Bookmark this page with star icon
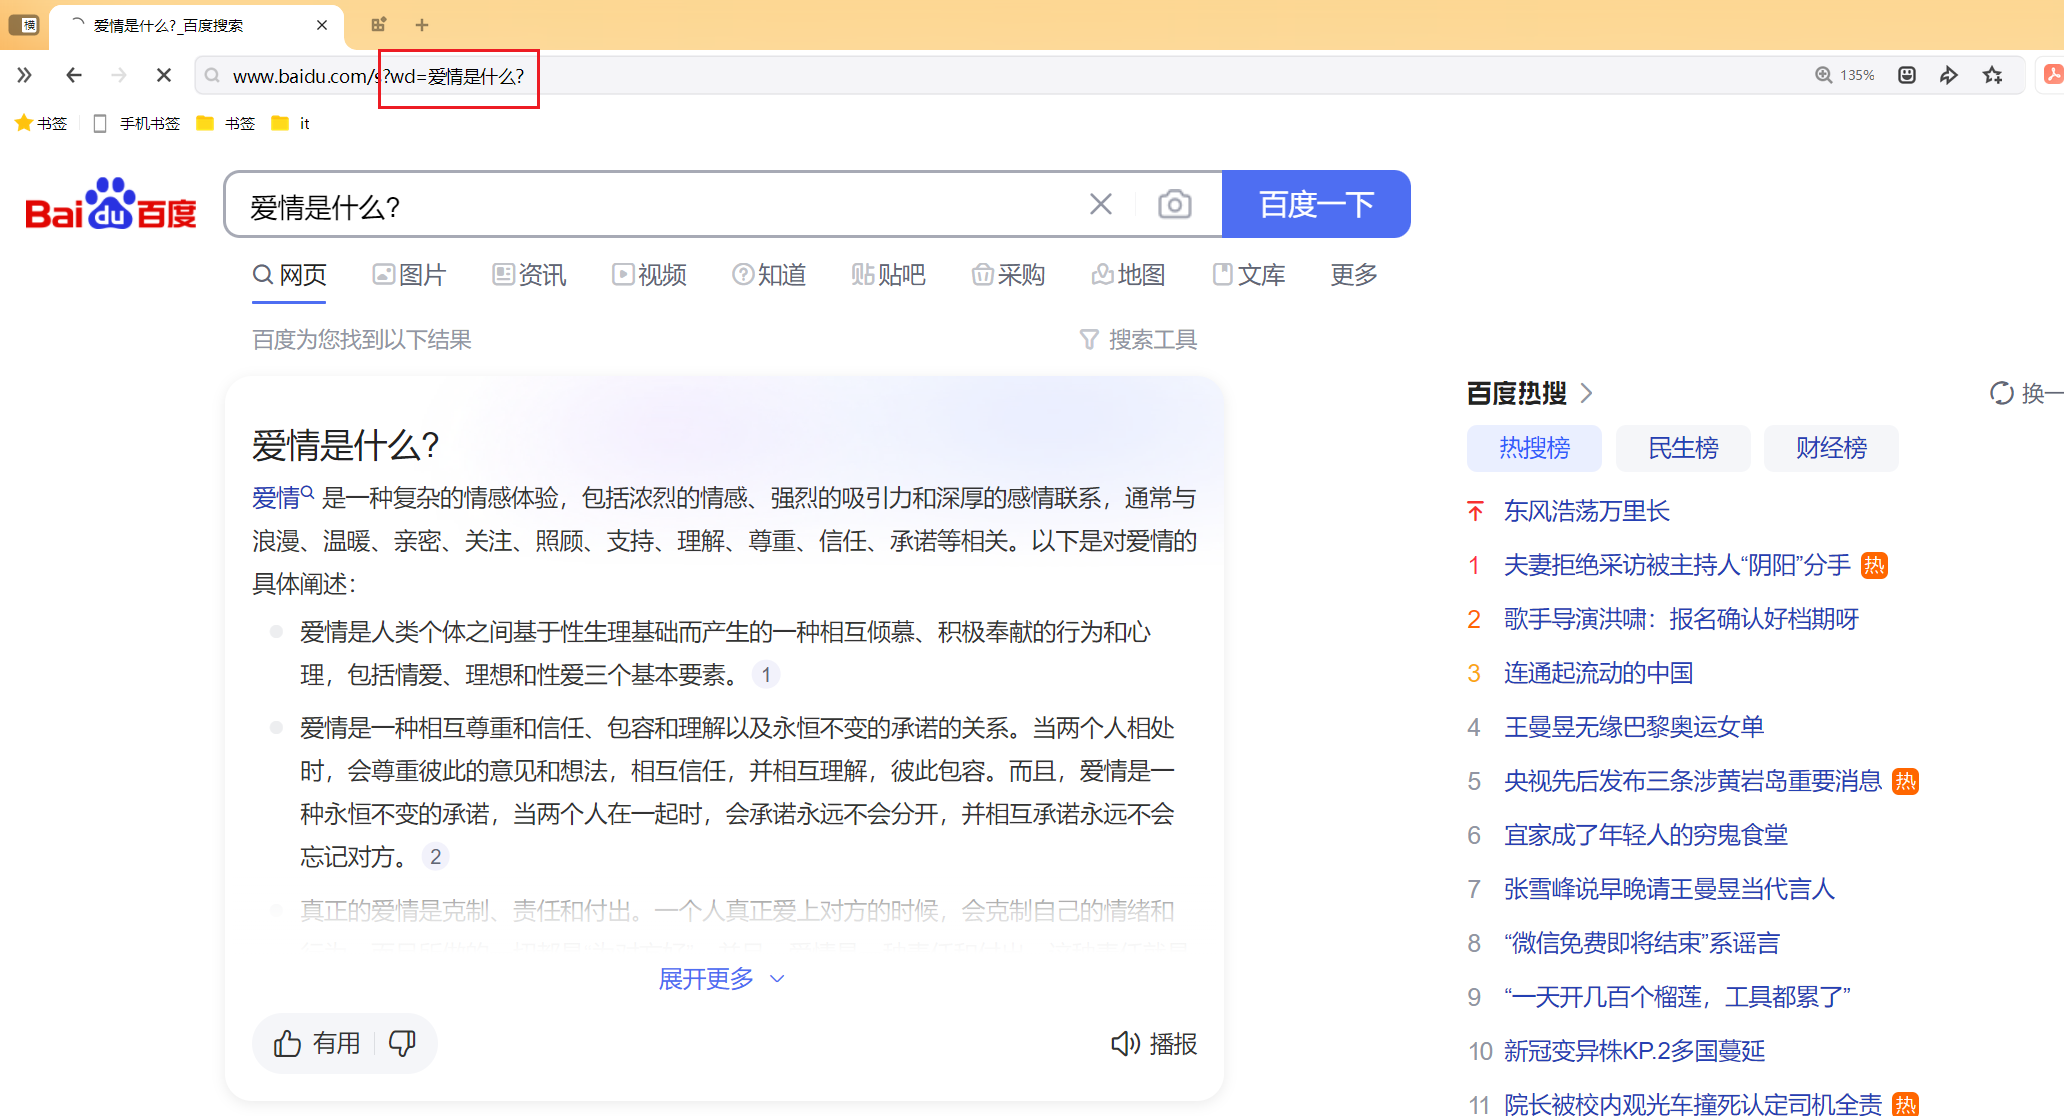The image size is (2064, 1116). (x=1993, y=75)
